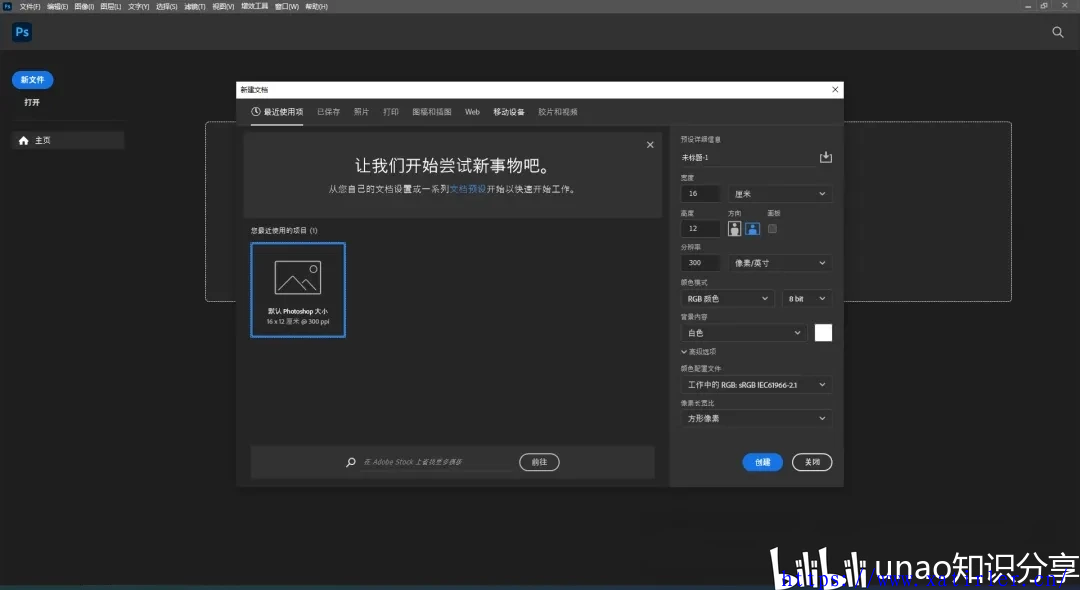Close the 新建文档 dialog with title bar X
The width and height of the screenshot is (1080, 590).
[835, 89]
